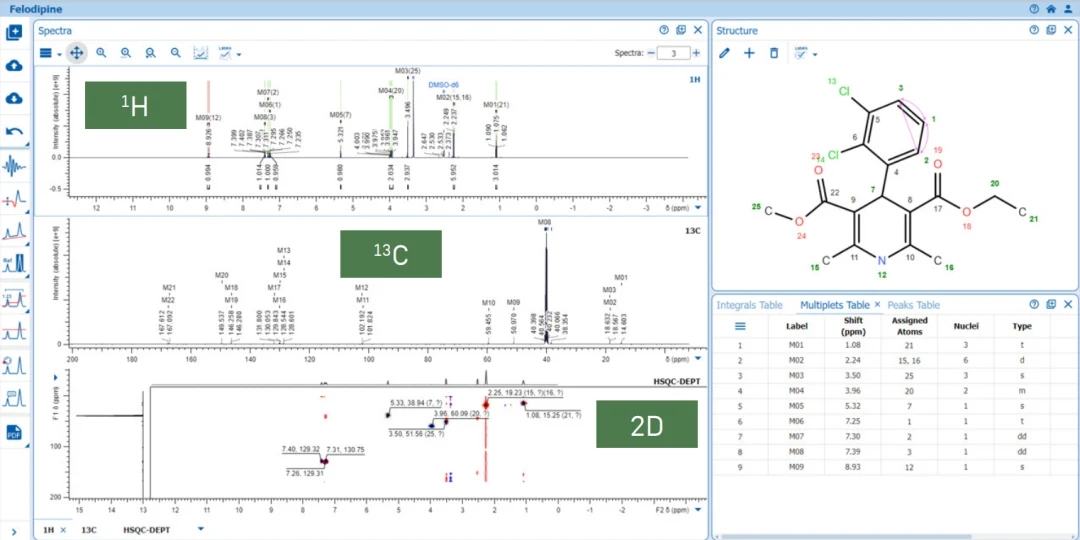Expand the HSQC-DEPT spectrum options arrow
Image resolution: width=1080 pixels, height=540 pixels.
pyautogui.click(x=698, y=510)
